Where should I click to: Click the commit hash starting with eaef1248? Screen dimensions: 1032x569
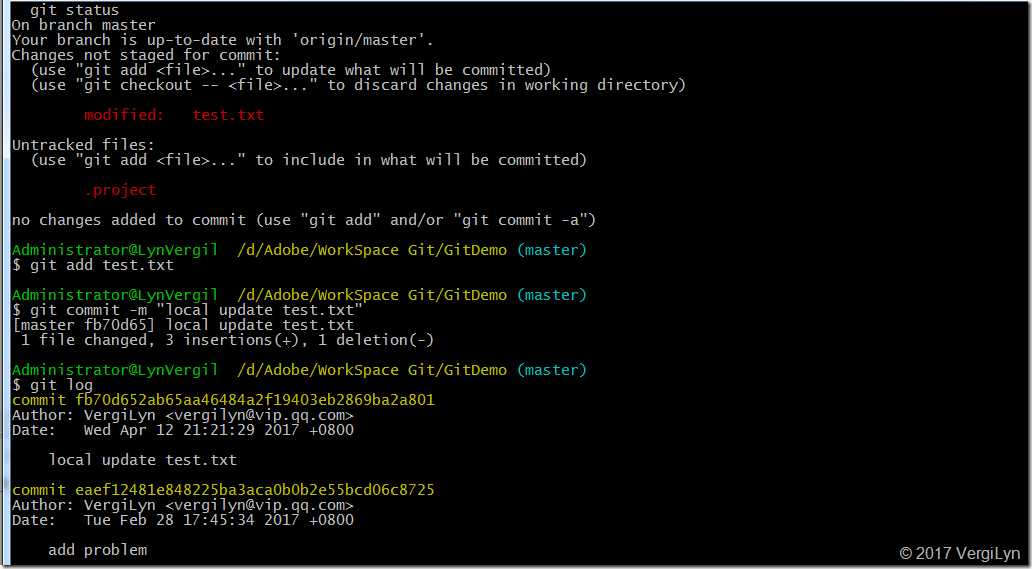tap(223, 490)
